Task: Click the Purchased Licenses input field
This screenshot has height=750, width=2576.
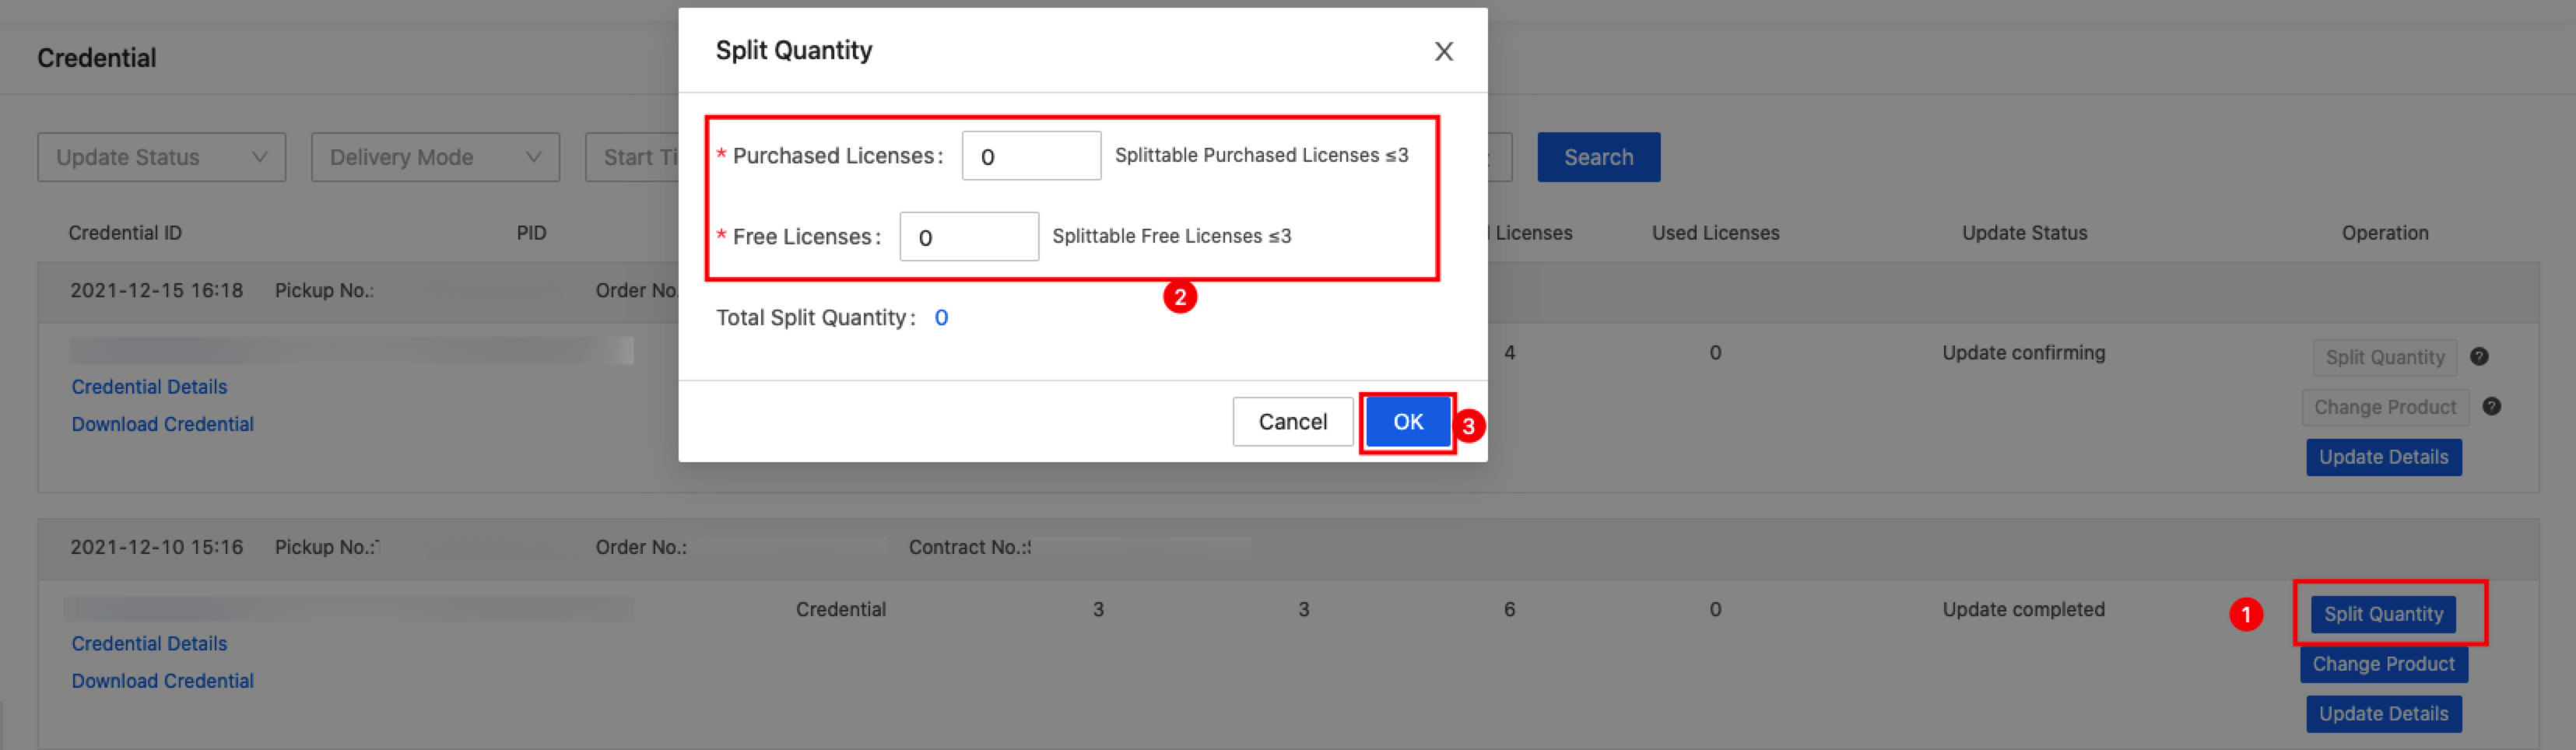Action: click(x=1030, y=156)
